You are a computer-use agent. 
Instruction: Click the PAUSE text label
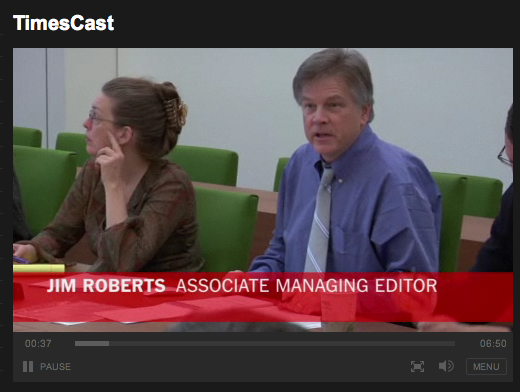pos(55,367)
